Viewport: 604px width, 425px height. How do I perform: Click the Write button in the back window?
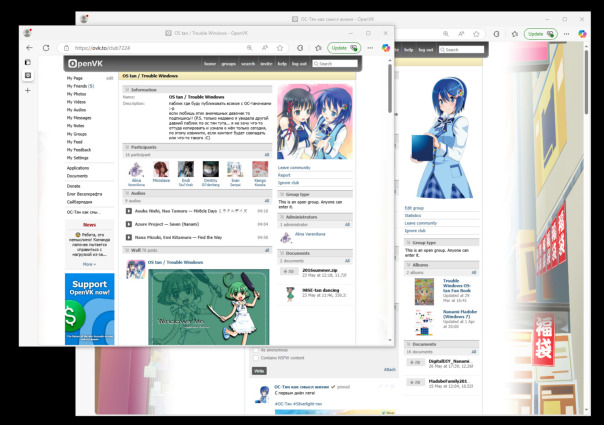coord(259,371)
